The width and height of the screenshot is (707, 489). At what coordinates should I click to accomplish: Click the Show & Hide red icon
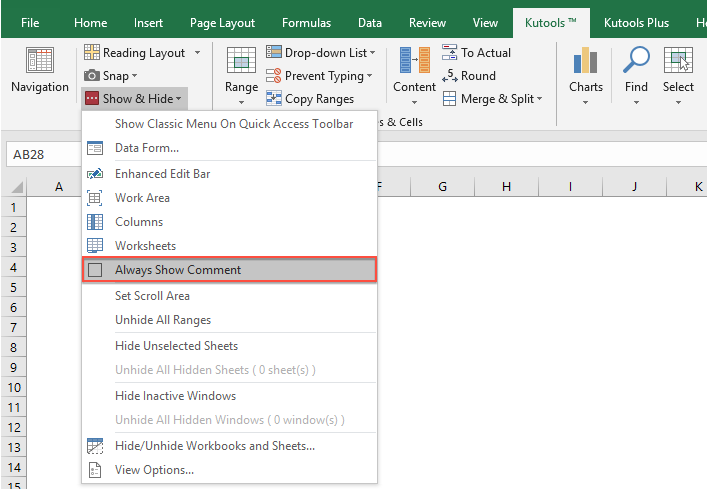pos(92,99)
